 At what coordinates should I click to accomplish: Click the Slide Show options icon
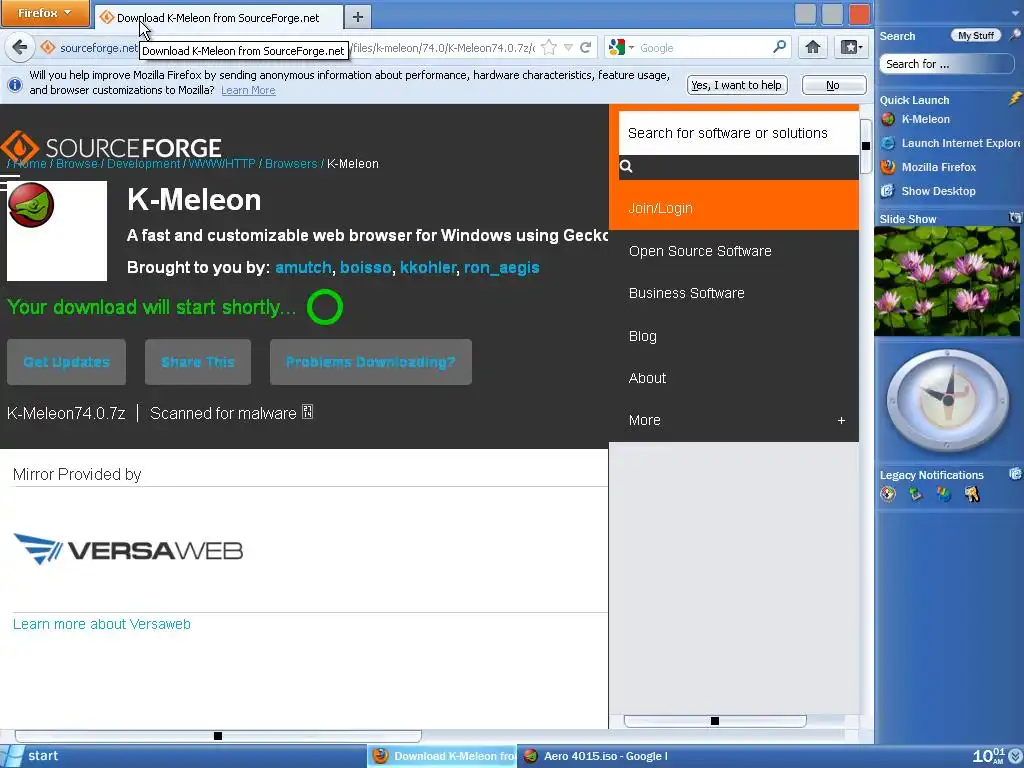click(1015, 217)
